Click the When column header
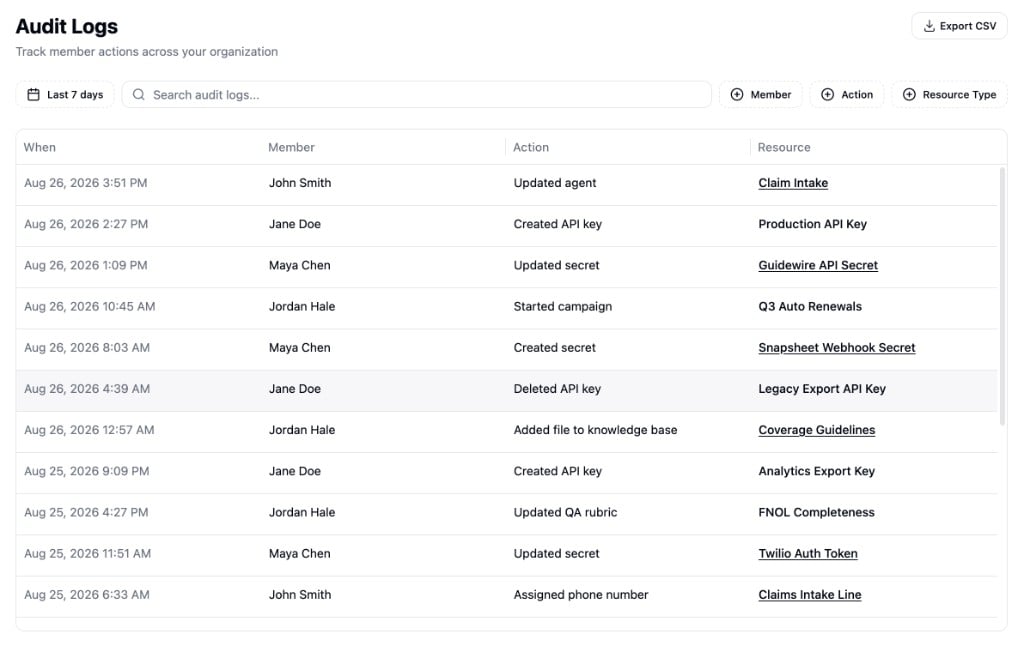 coord(40,148)
